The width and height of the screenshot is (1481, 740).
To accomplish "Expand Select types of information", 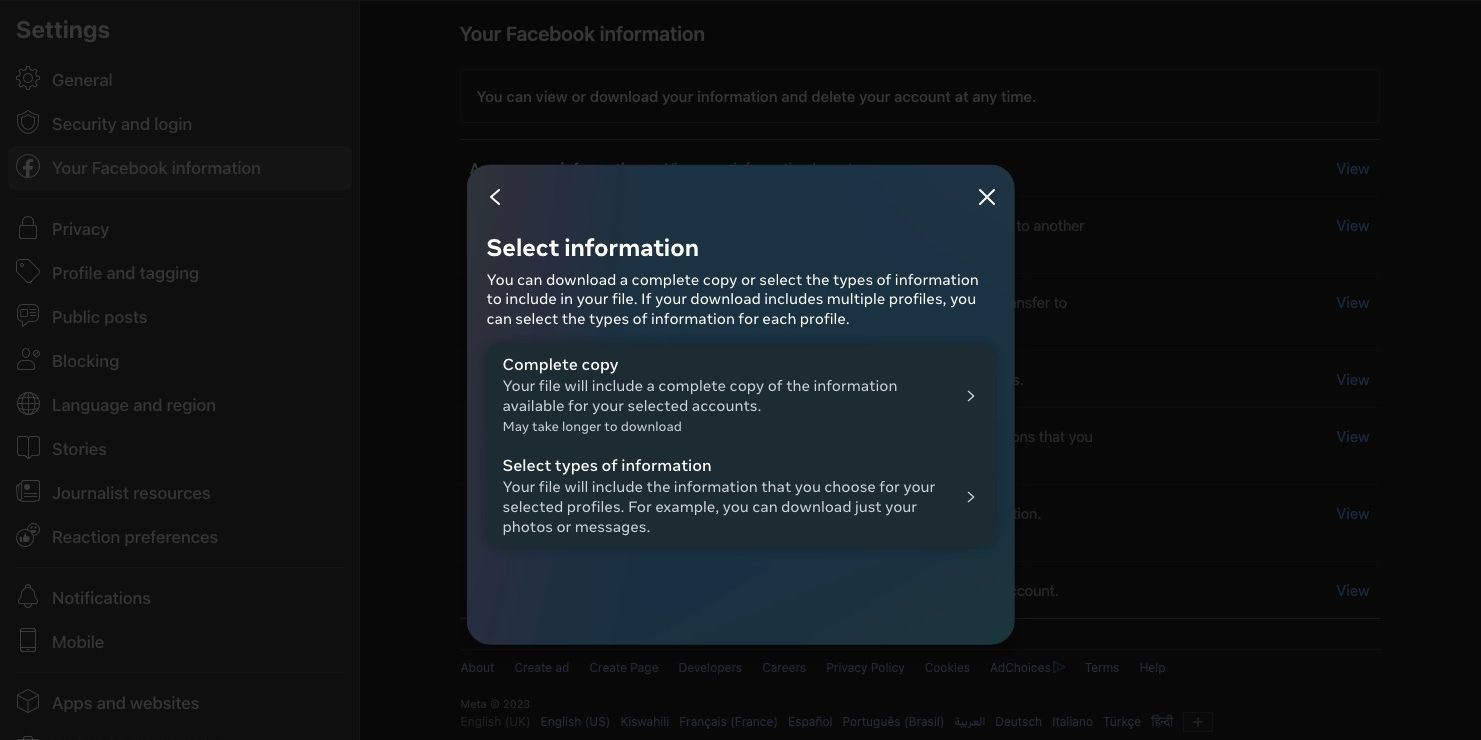I will pos(740,496).
